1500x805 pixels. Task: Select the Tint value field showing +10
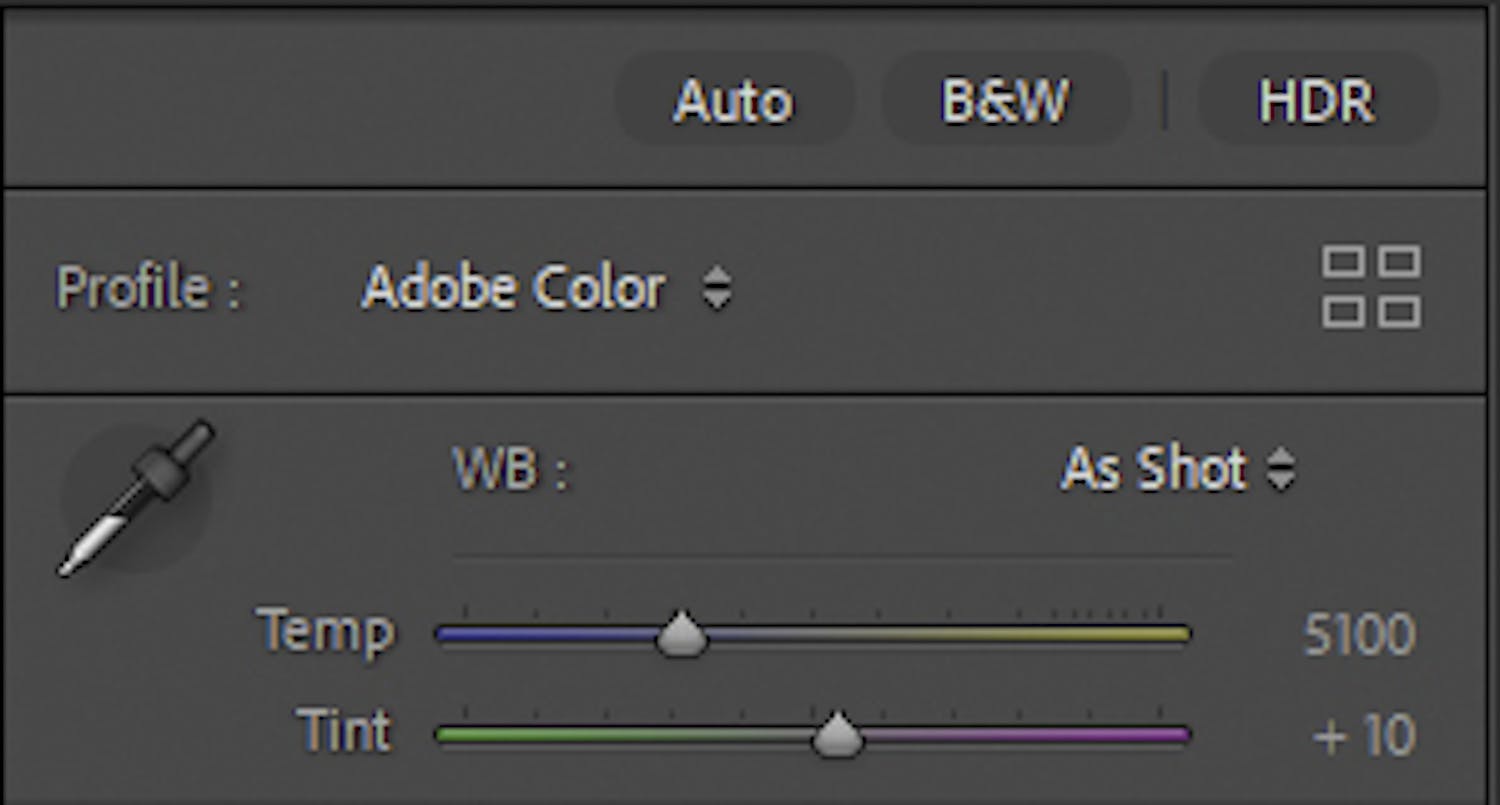tap(1364, 737)
